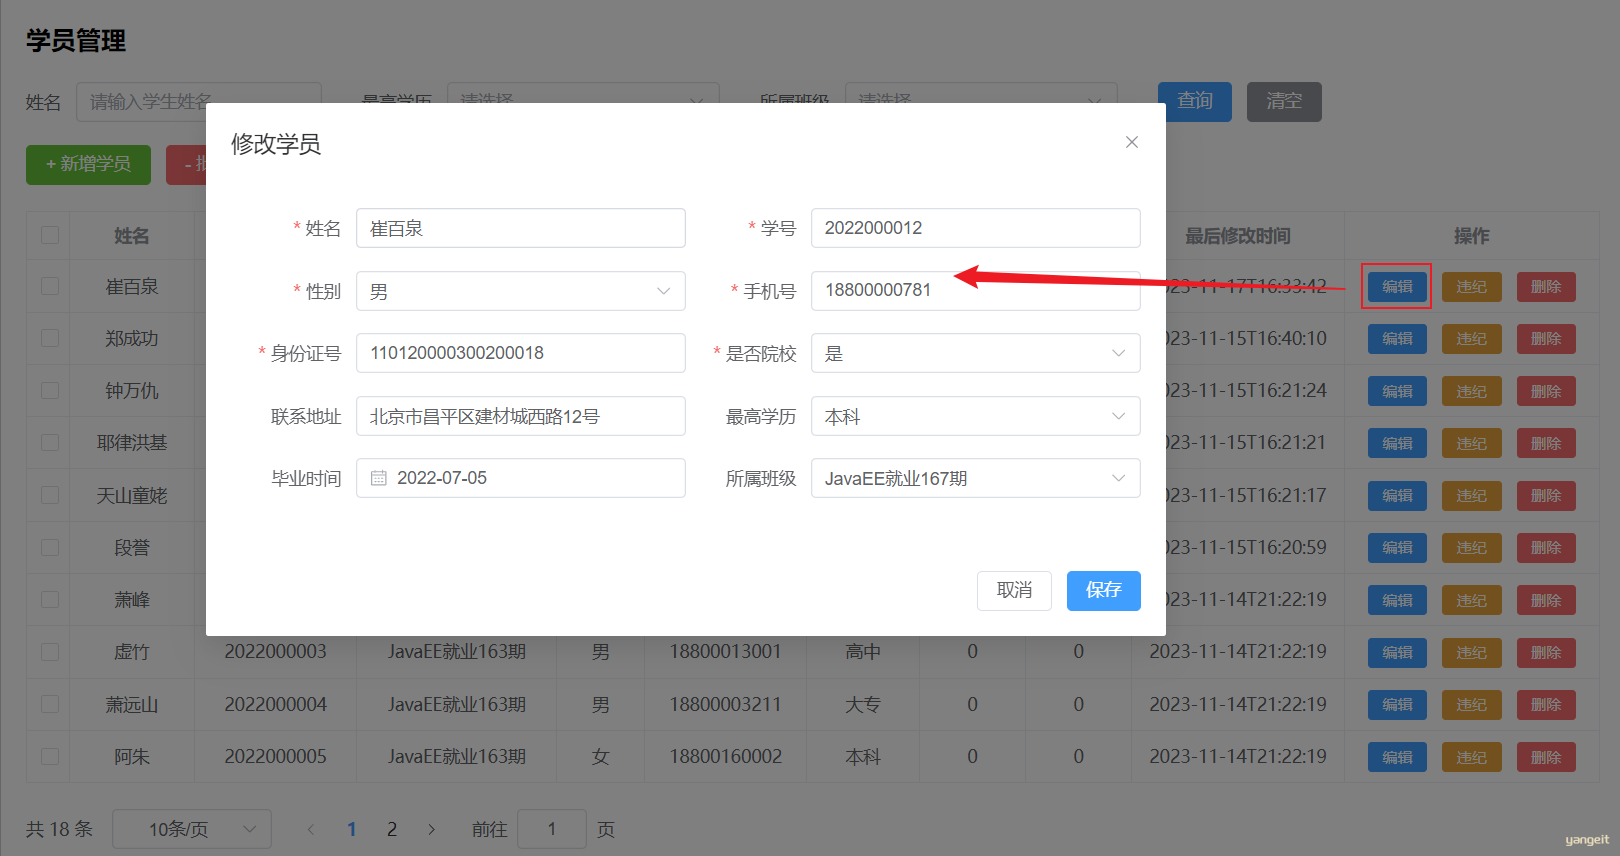Click 违纪 for 耶律洪基 row
This screenshot has width=1620, height=856.
(1471, 443)
